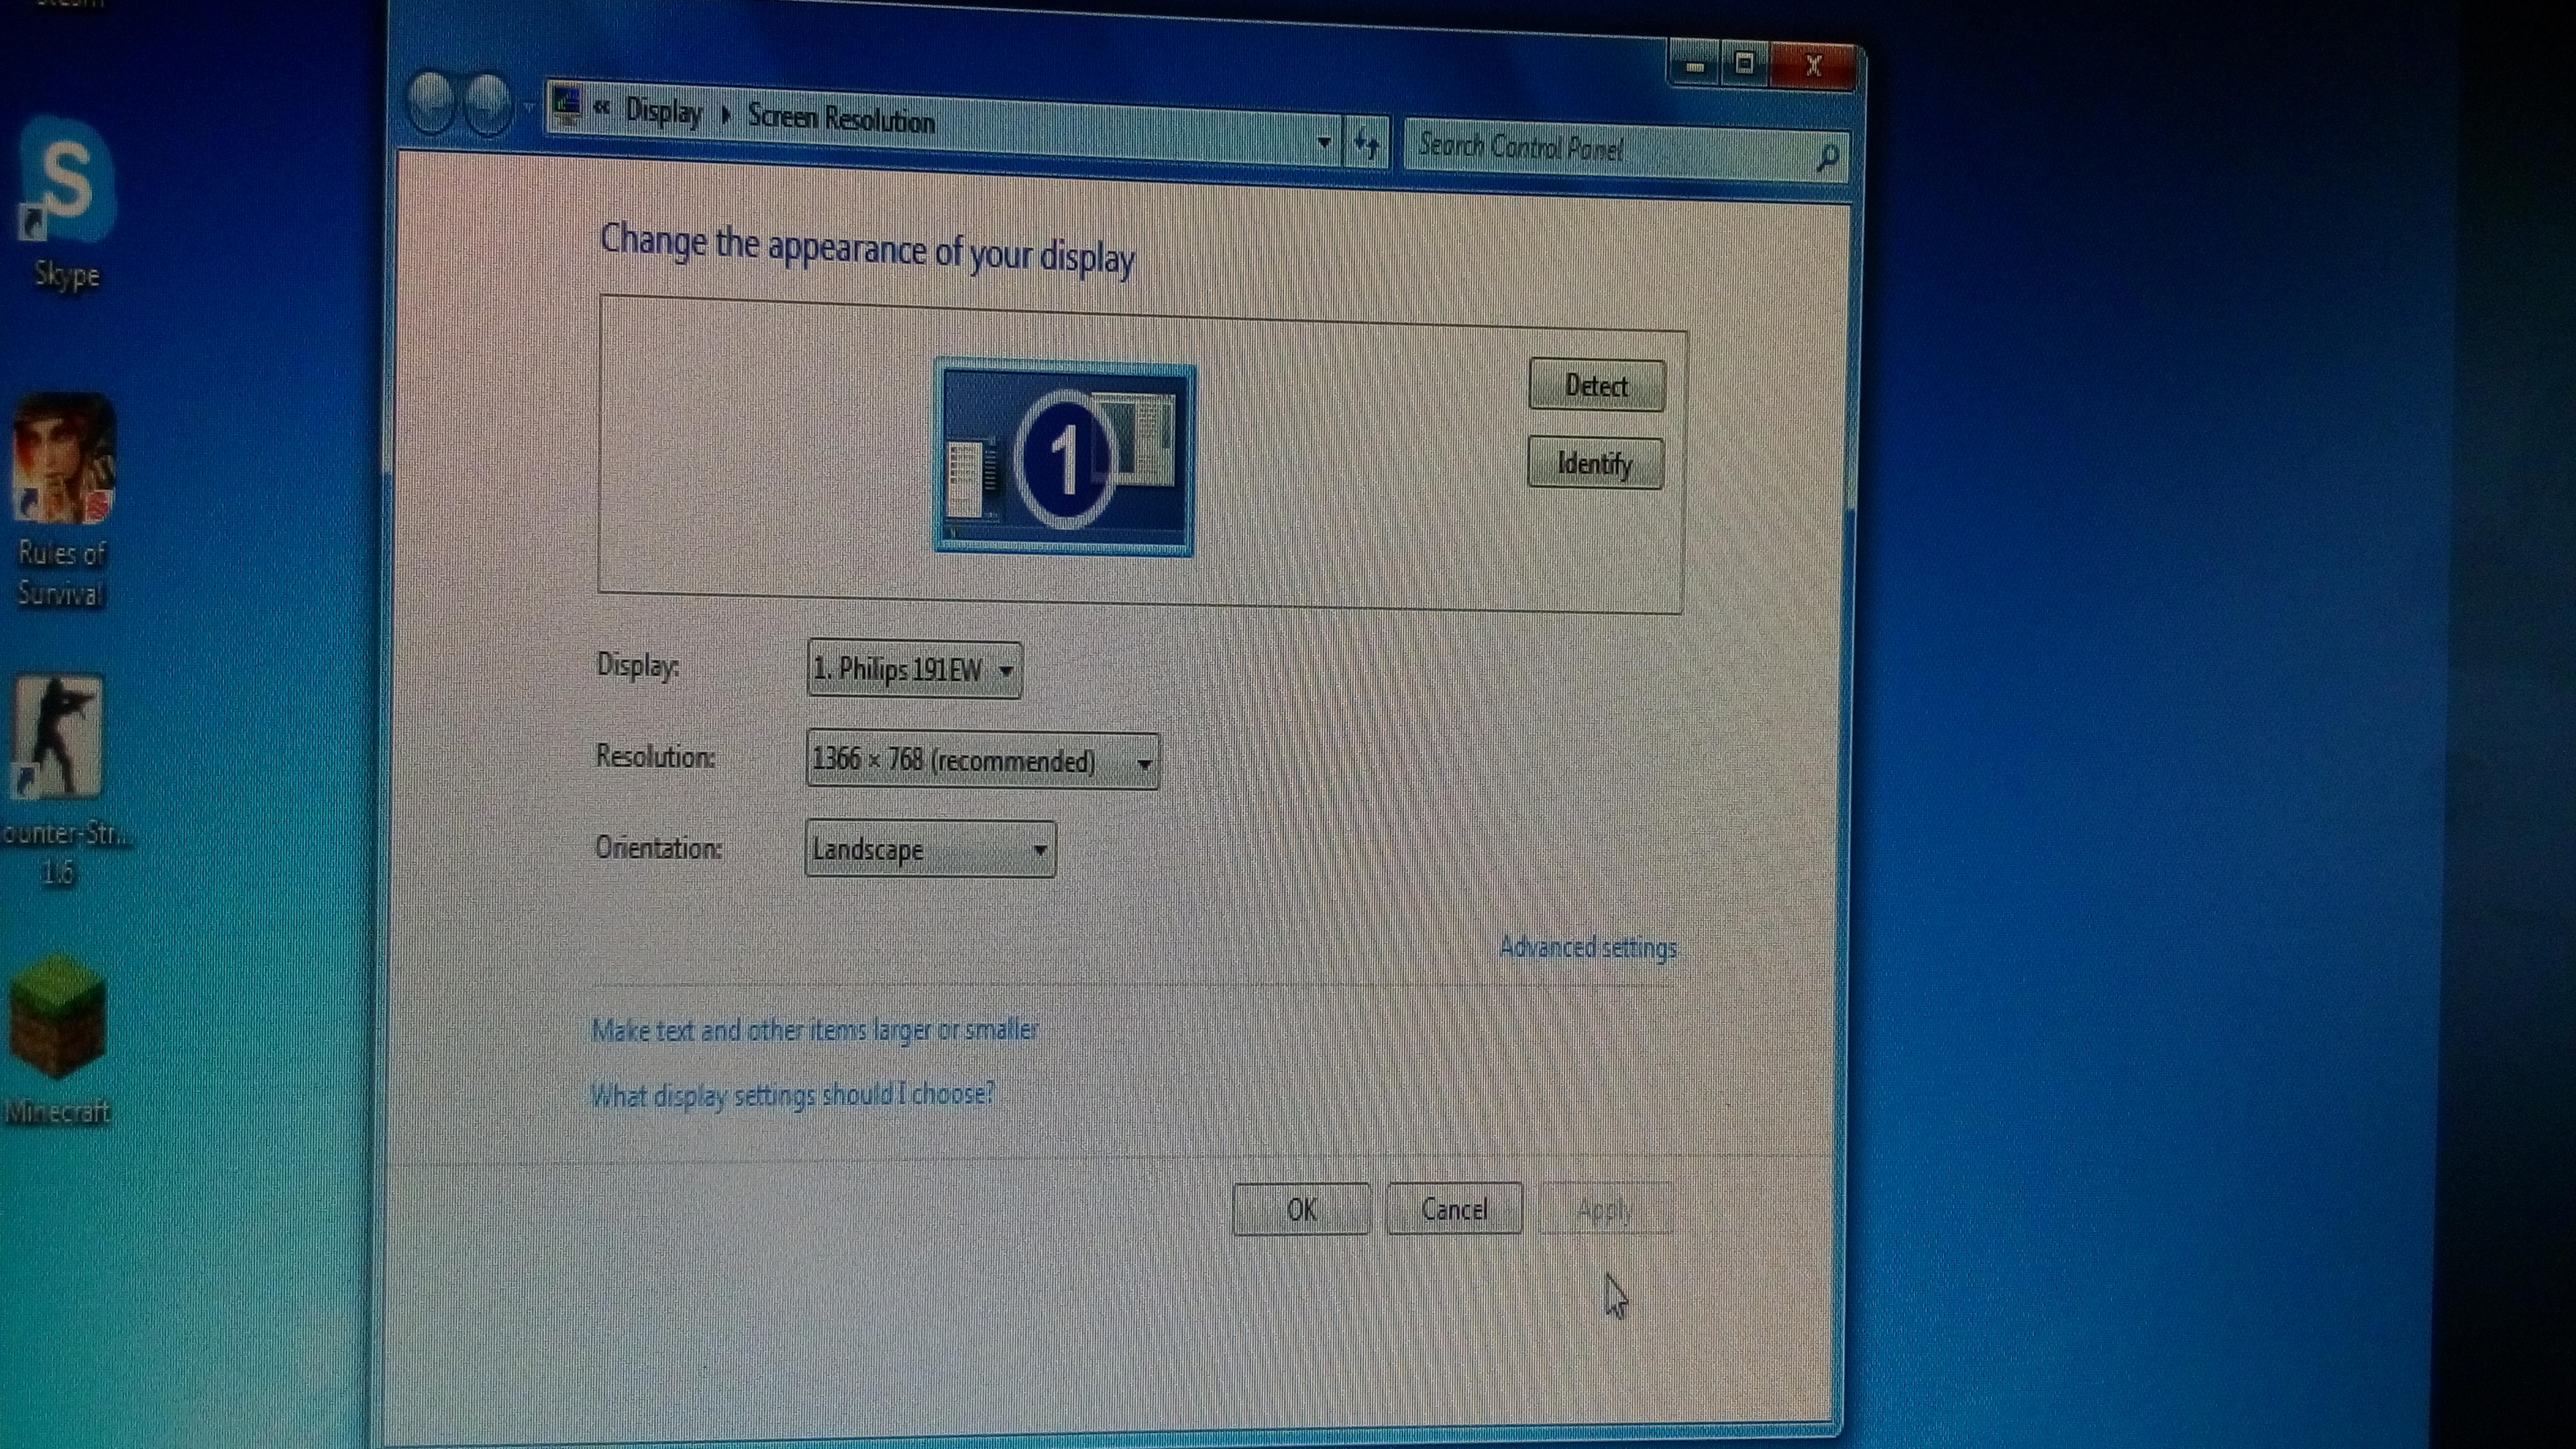Expand the breadcrumb arrow after Display
This screenshot has height=1449, width=2576.
pyautogui.click(x=726, y=114)
